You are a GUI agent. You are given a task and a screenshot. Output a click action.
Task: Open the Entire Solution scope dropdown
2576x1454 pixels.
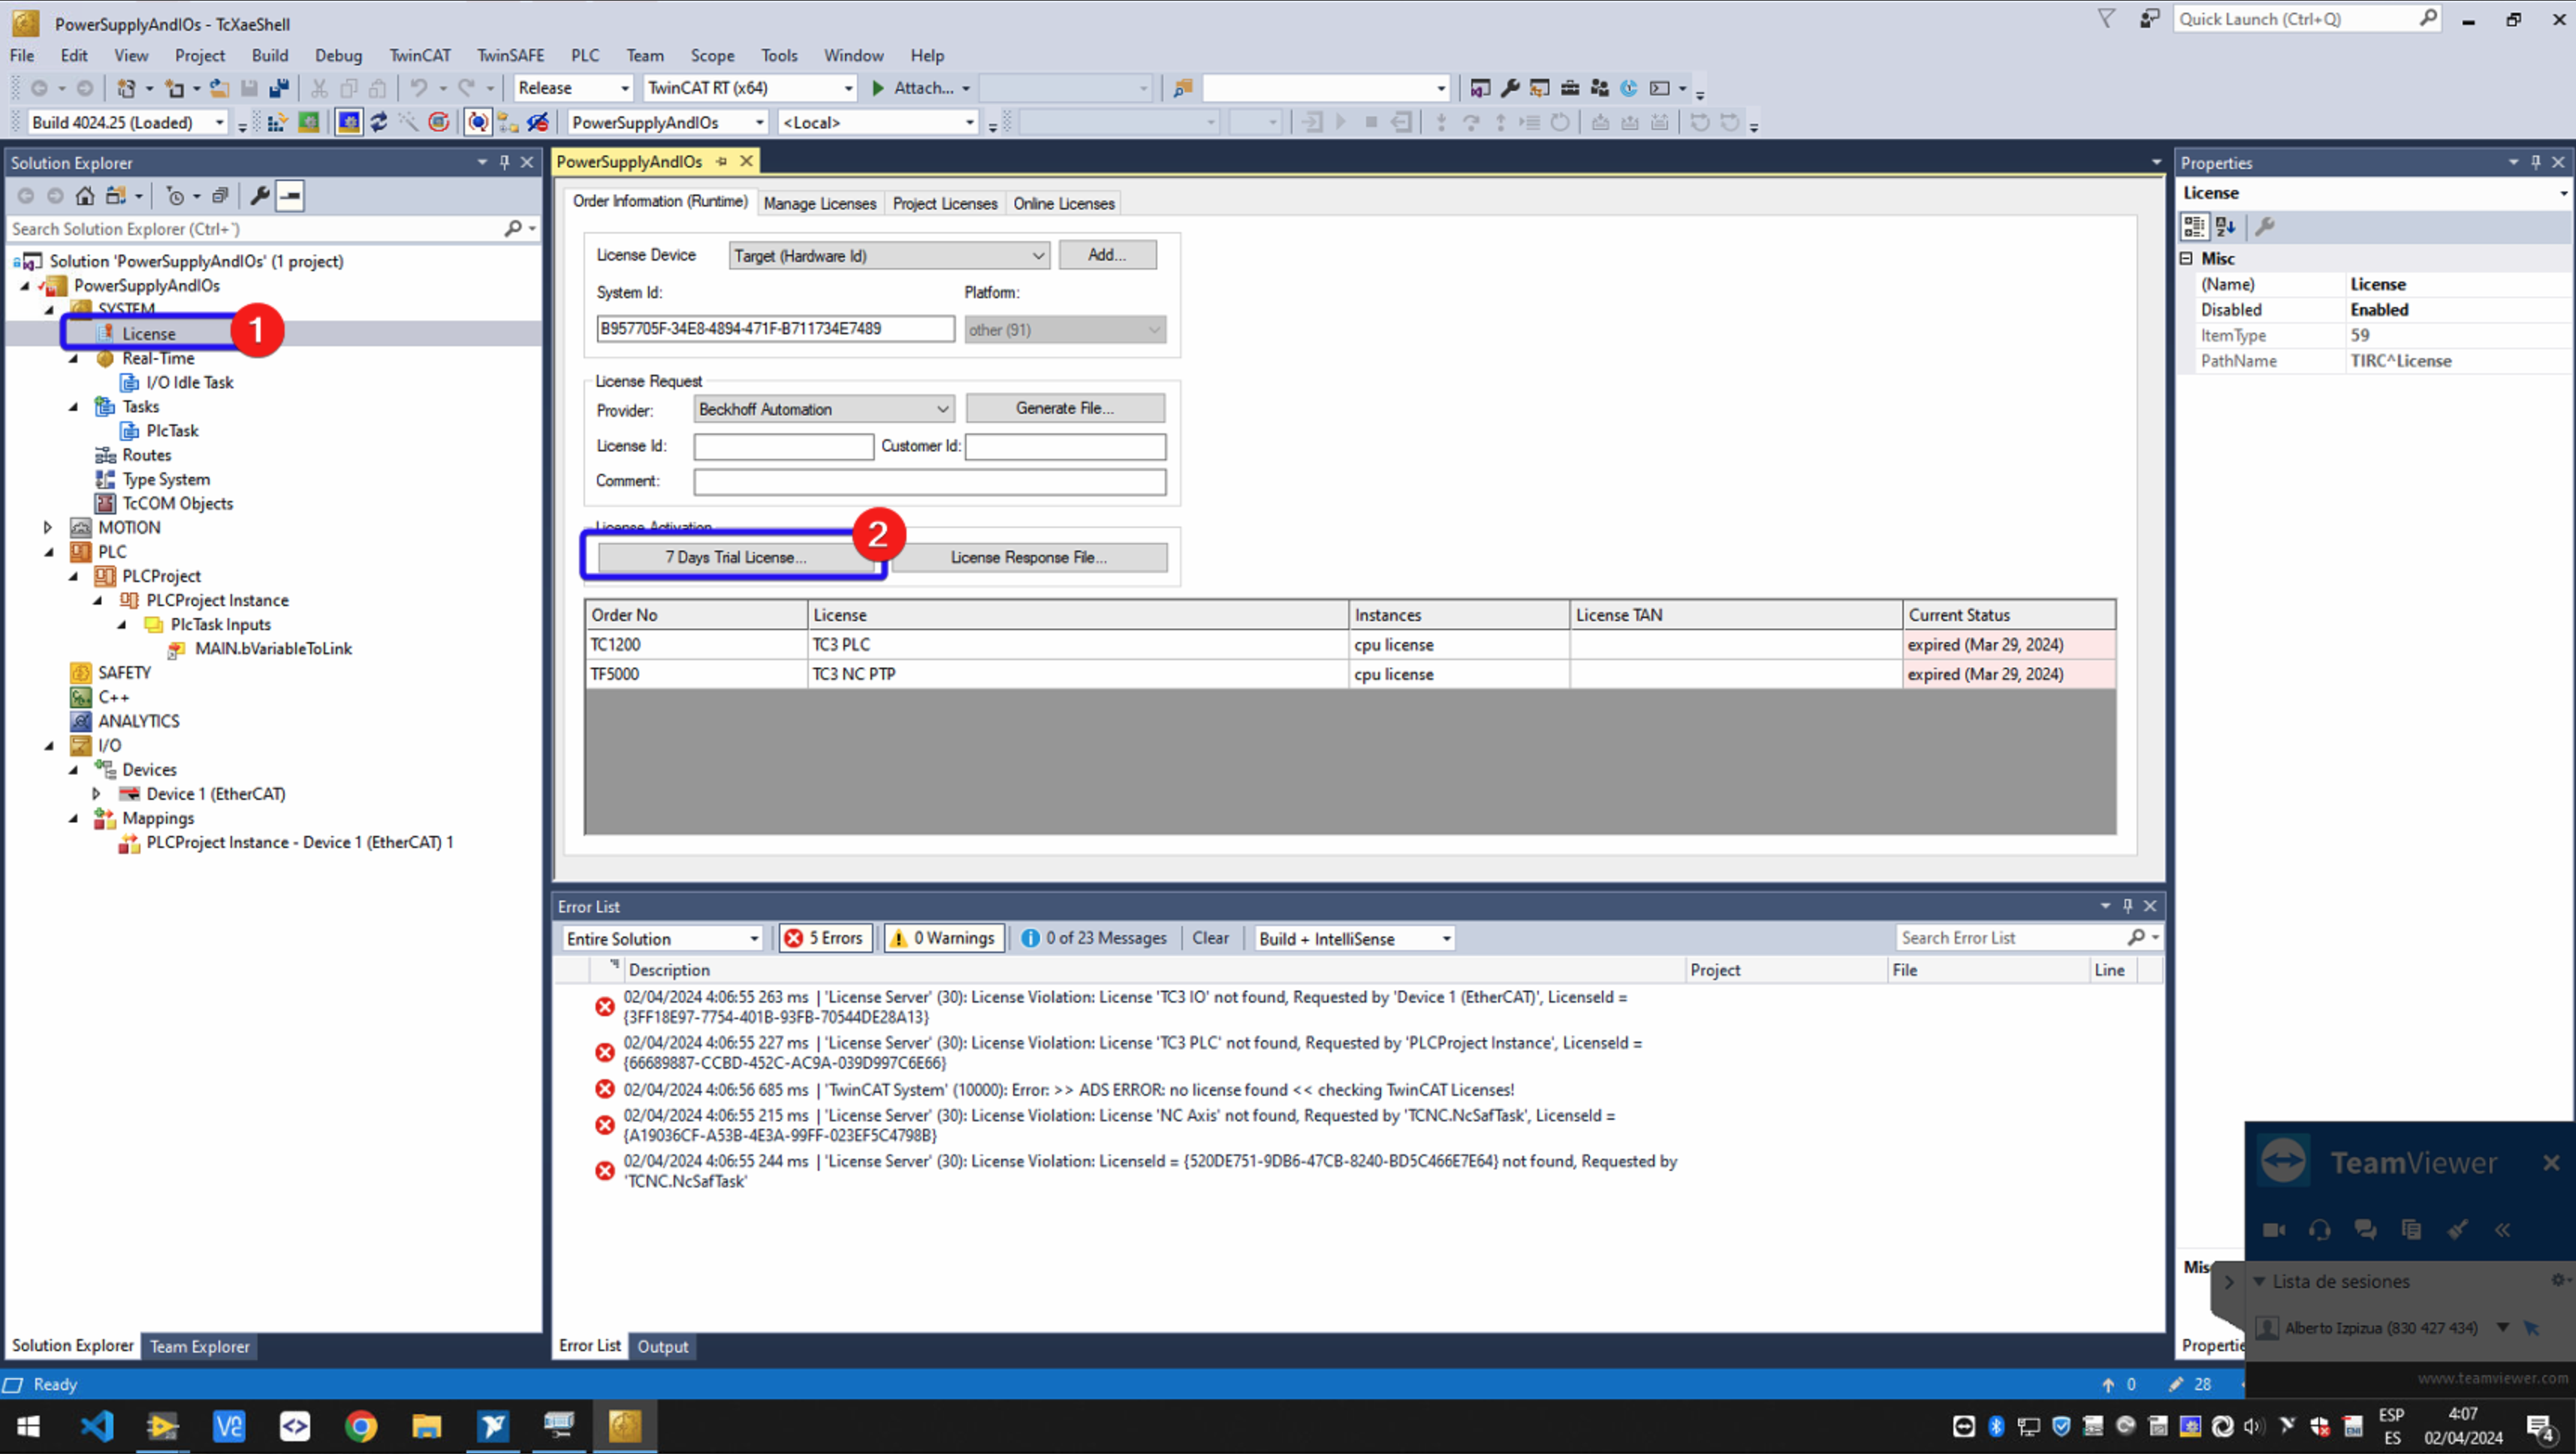coord(662,938)
